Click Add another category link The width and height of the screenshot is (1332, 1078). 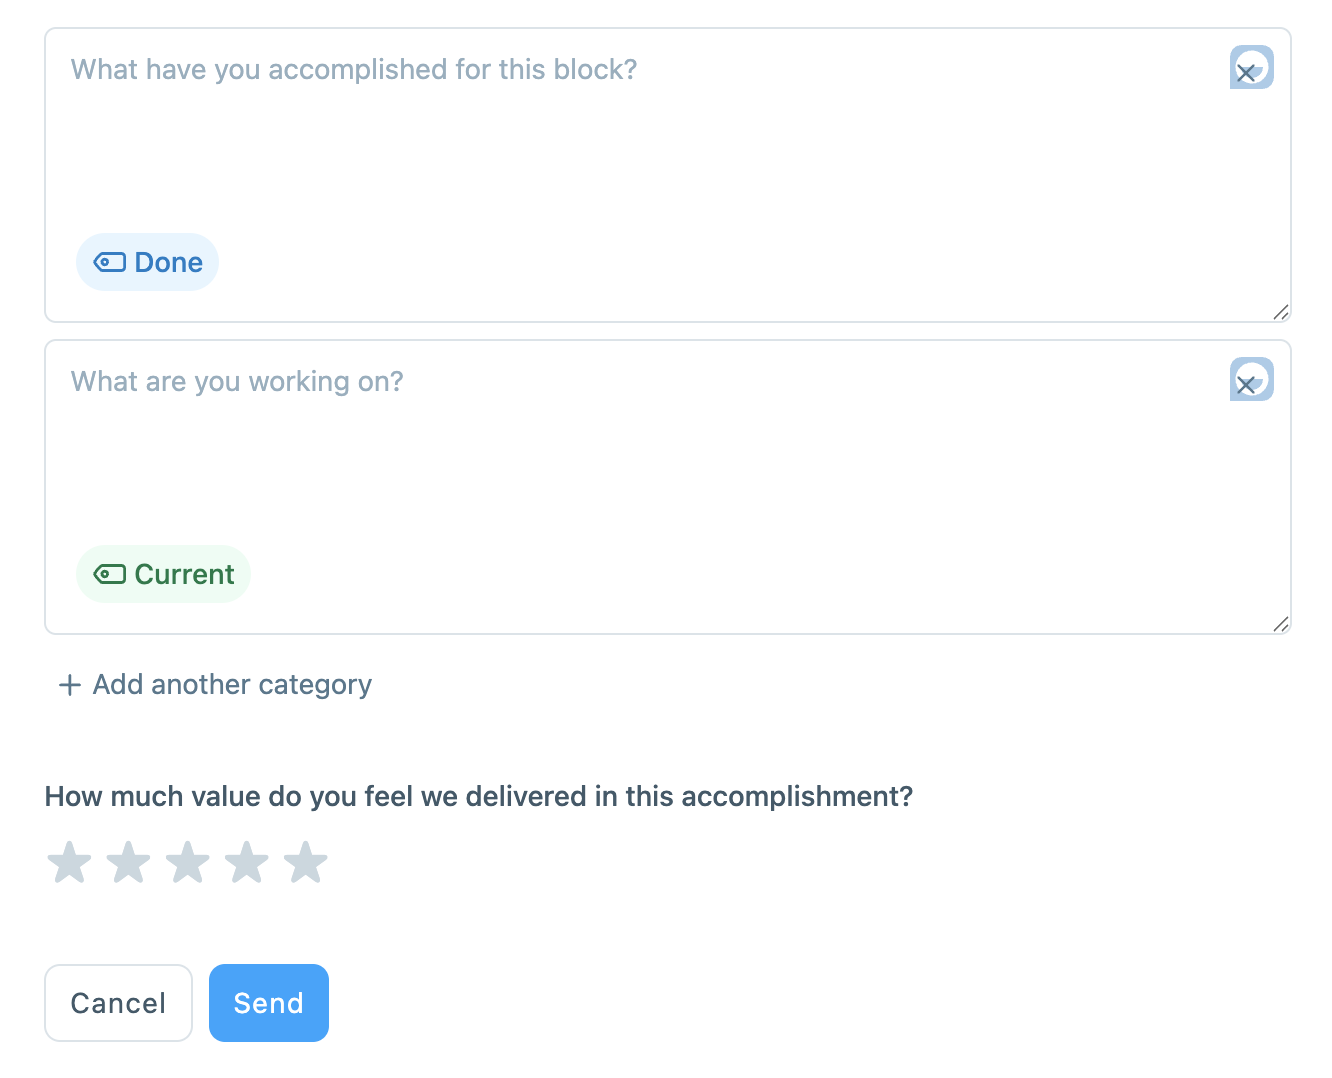[232, 685]
